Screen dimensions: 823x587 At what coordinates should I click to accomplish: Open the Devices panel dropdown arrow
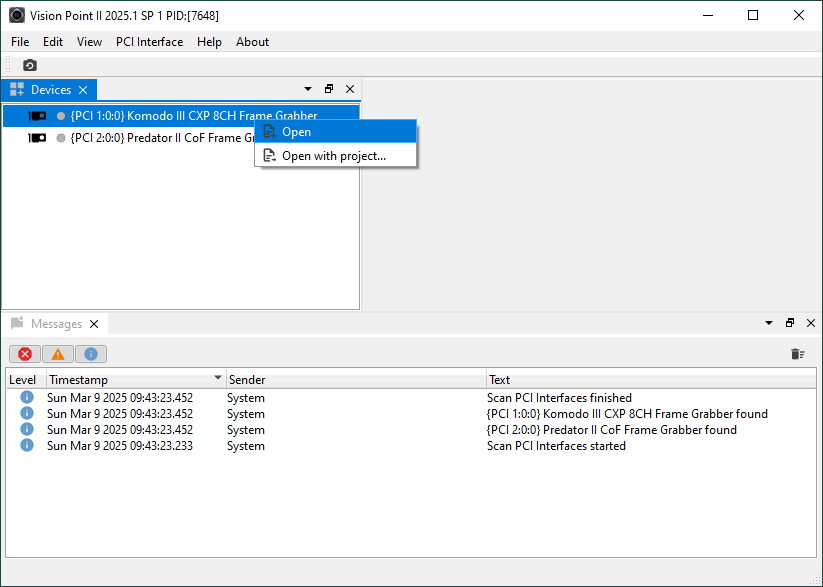[308, 89]
